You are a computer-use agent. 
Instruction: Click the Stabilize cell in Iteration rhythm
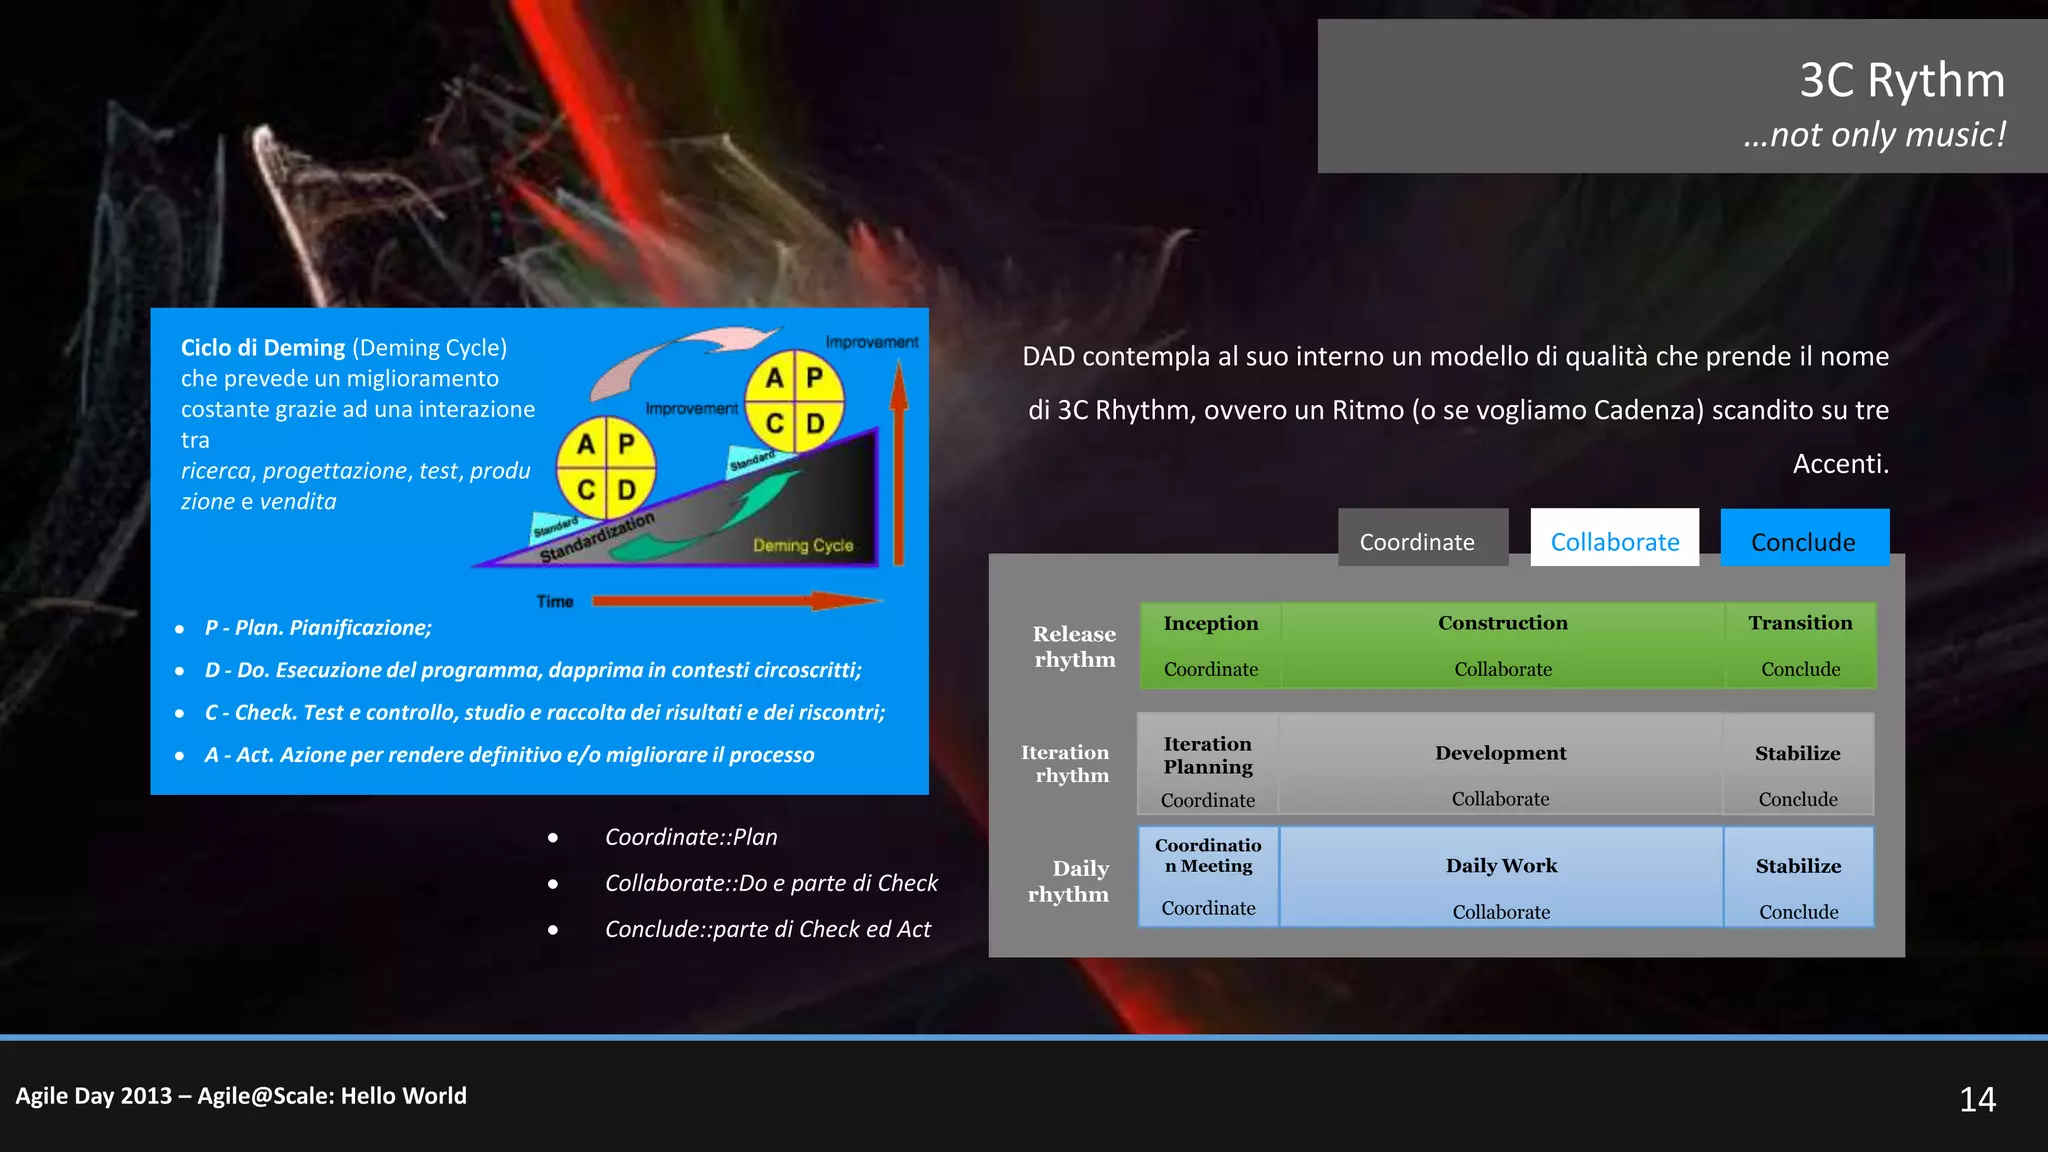(1798, 764)
